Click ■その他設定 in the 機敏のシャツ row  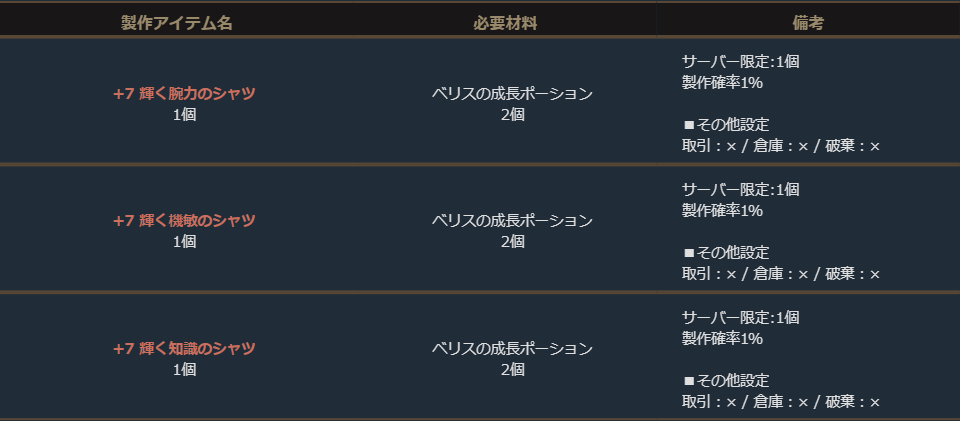click(726, 253)
